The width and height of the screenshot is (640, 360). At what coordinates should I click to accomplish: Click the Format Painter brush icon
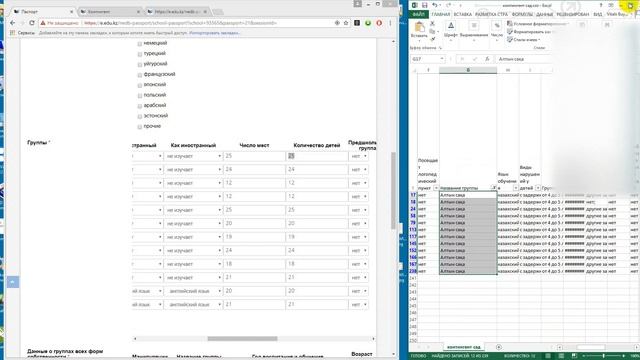(433, 39)
